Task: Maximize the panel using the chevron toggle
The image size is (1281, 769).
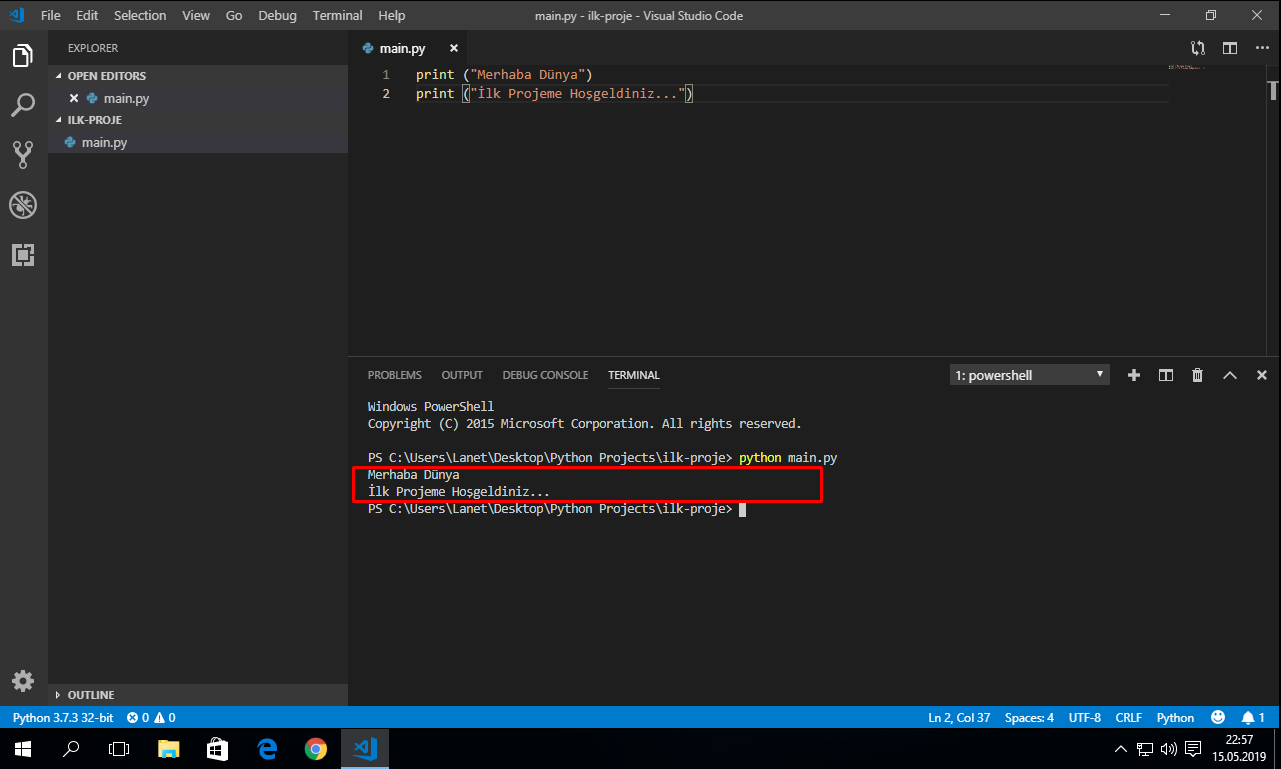Action: [x=1229, y=374]
